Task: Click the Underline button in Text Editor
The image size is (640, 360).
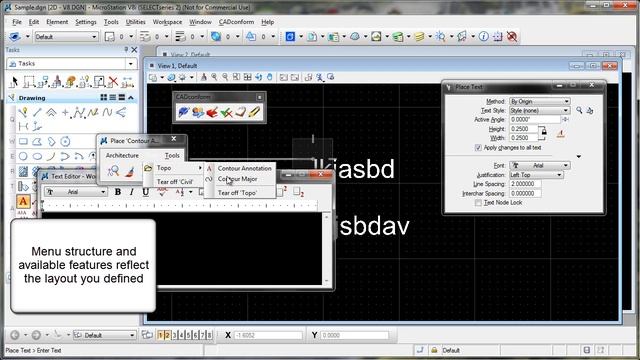Action: click(145, 192)
